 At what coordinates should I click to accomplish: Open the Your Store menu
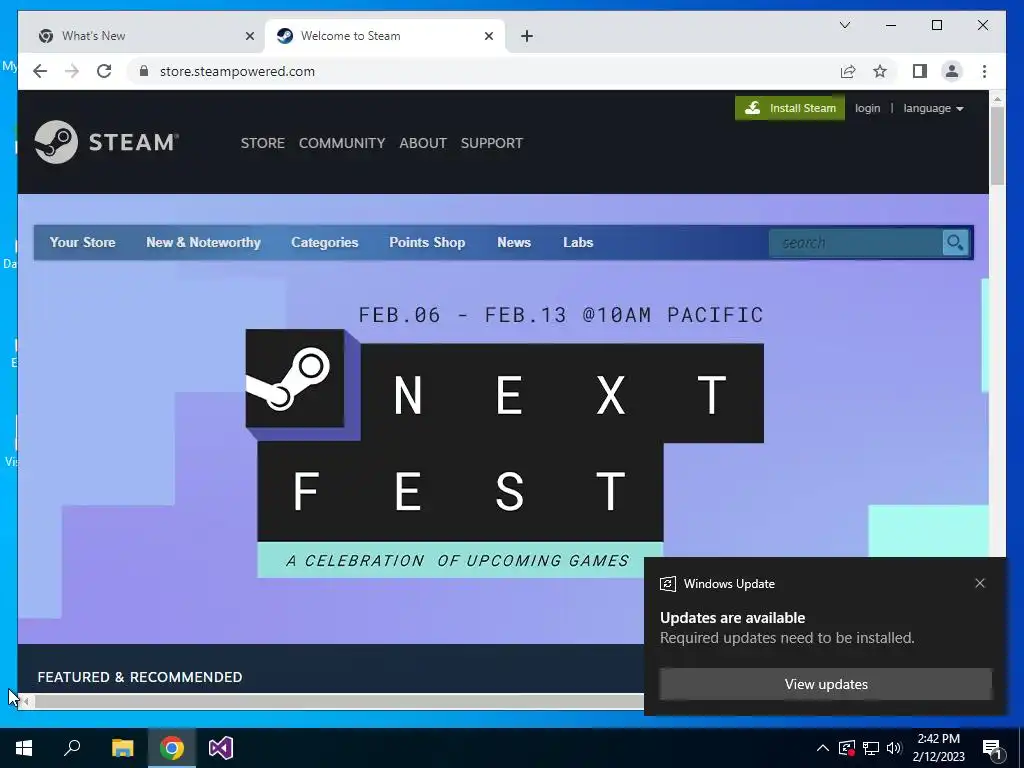pyautogui.click(x=82, y=242)
